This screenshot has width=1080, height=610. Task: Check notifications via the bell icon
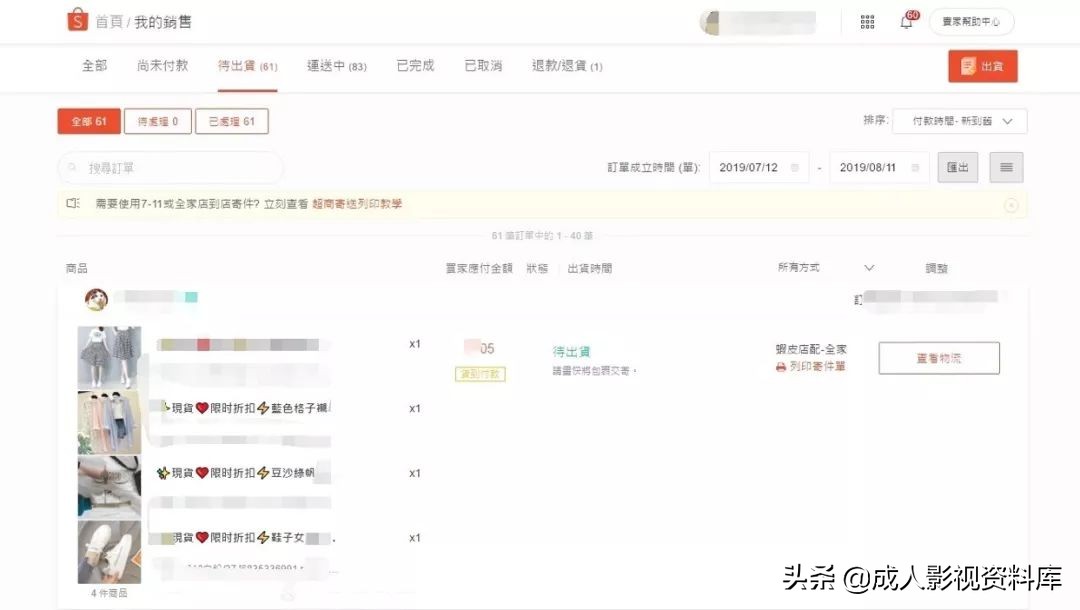tap(906, 21)
